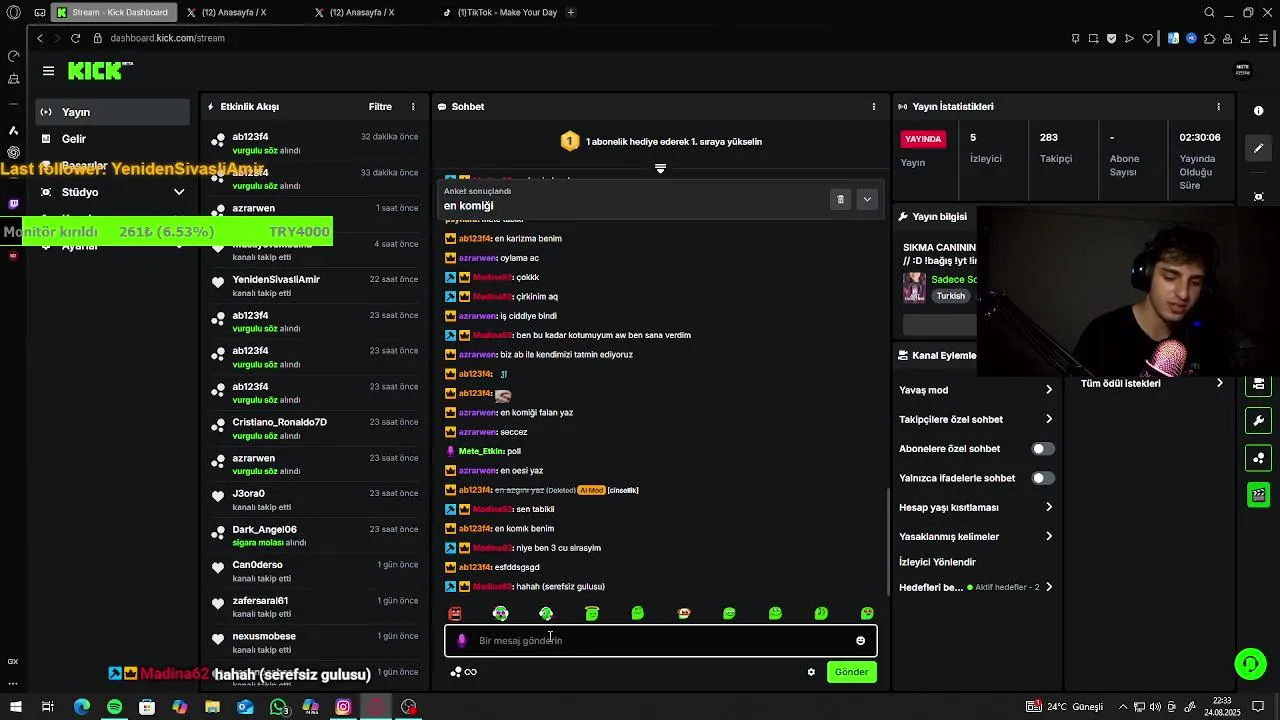Image resolution: width=1280 pixels, height=720 pixels.
Task: Open the browser extensions puzzle icon
Action: (x=1209, y=38)
